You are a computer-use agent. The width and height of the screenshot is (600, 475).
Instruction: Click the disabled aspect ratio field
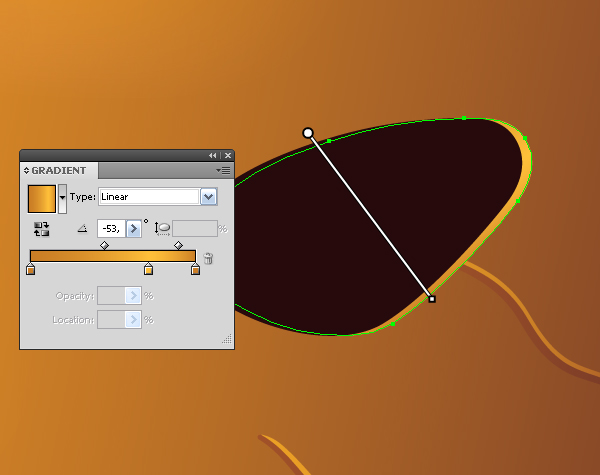pos(195,229)
